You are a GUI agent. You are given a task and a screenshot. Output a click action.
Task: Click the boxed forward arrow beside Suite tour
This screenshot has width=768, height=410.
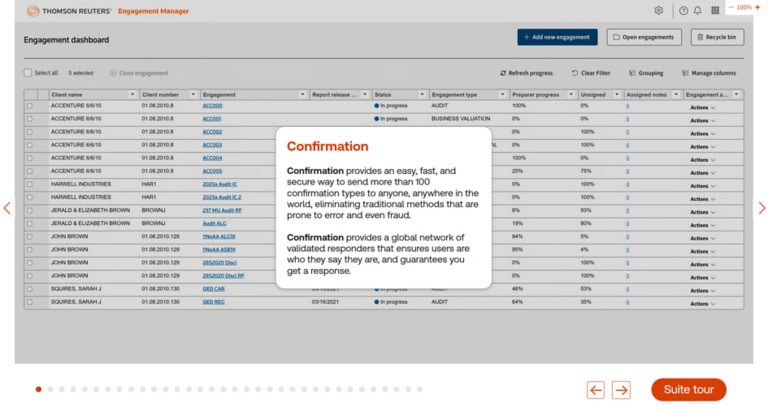(622, 390)
